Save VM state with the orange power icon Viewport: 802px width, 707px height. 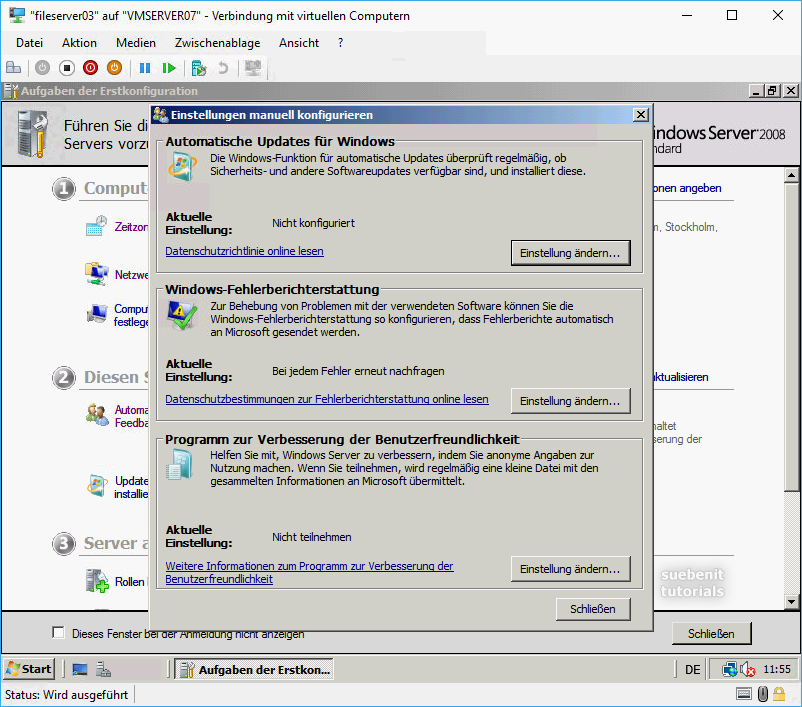point(115,68)
